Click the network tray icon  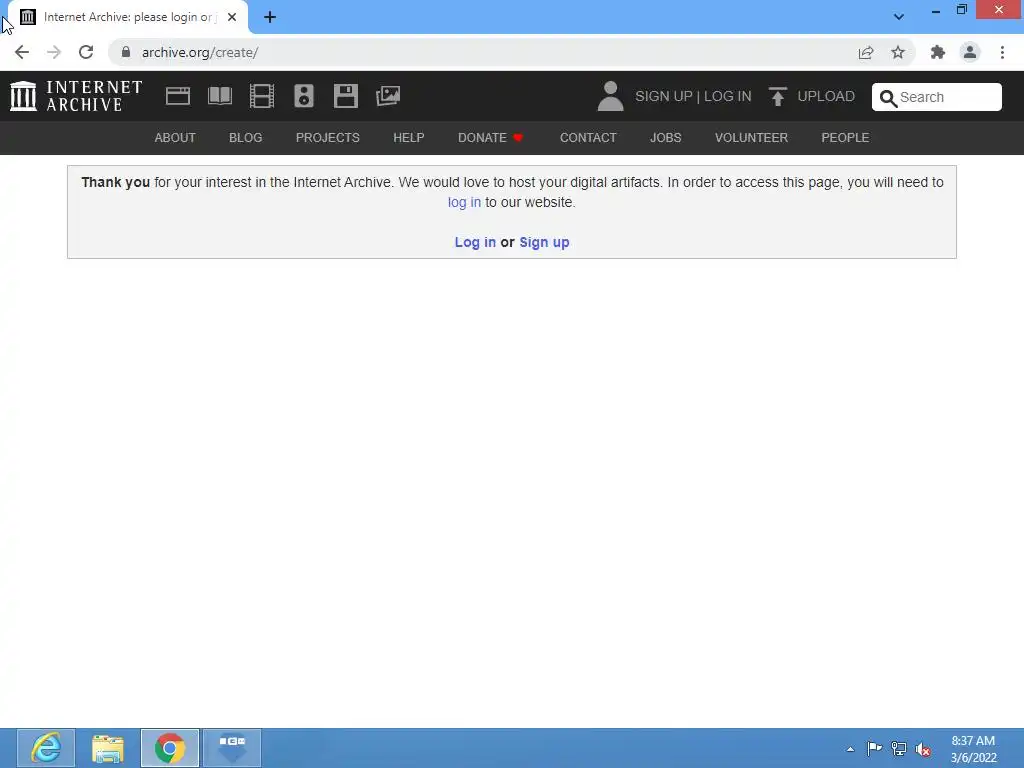click(899, 749)
